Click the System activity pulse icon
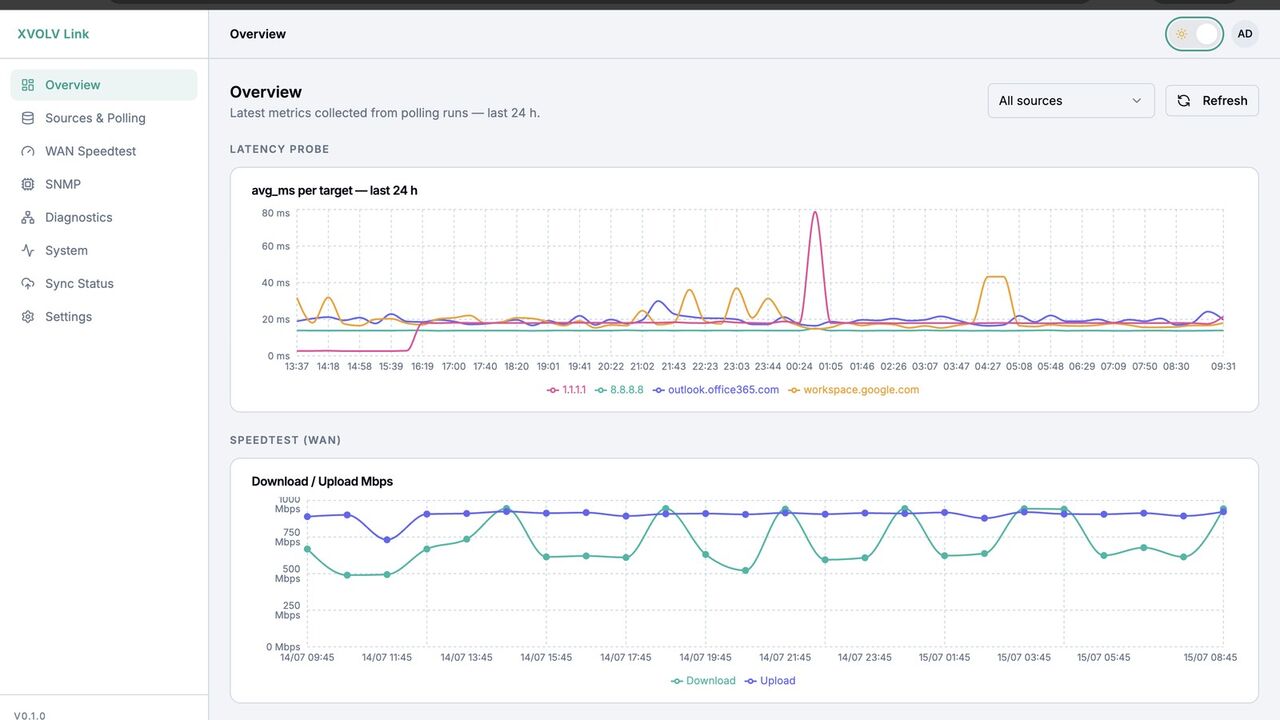This screenshot has height=720, width=1280. [28, 250]
